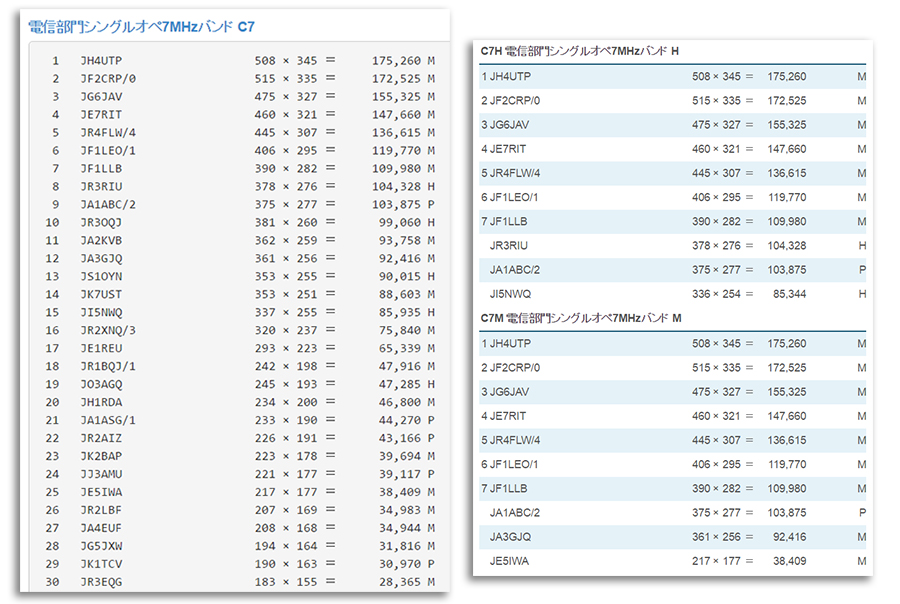900x604 pixels.
Task: Select callsign JR3OQJ in rank 10 row
Action: point(101,222)
